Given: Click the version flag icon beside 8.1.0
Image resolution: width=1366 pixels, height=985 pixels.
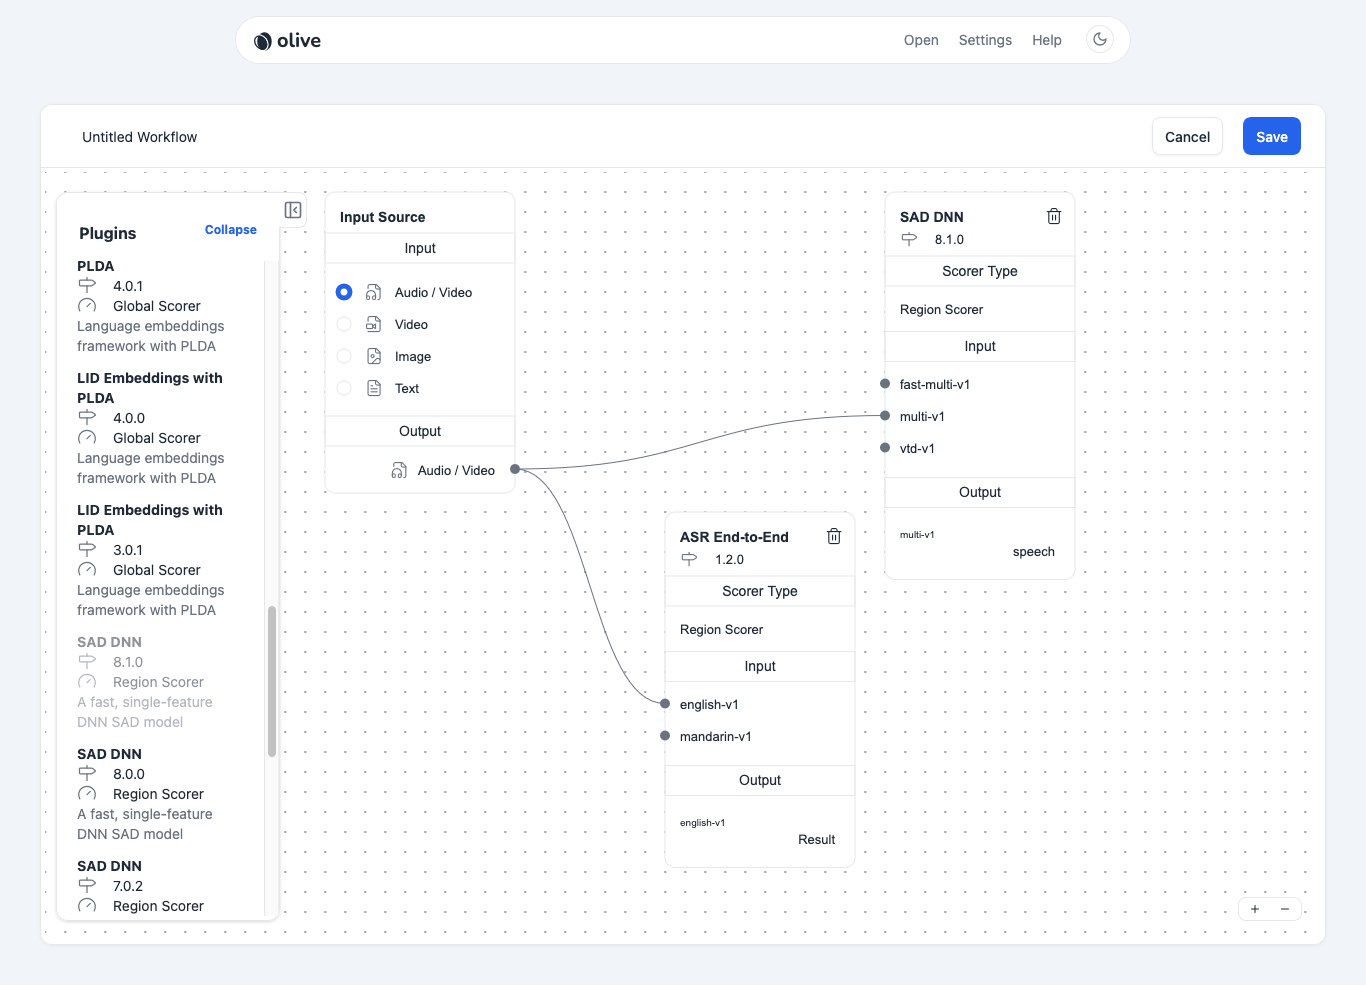Looking at the screenshot, I should tap(909, 240).
